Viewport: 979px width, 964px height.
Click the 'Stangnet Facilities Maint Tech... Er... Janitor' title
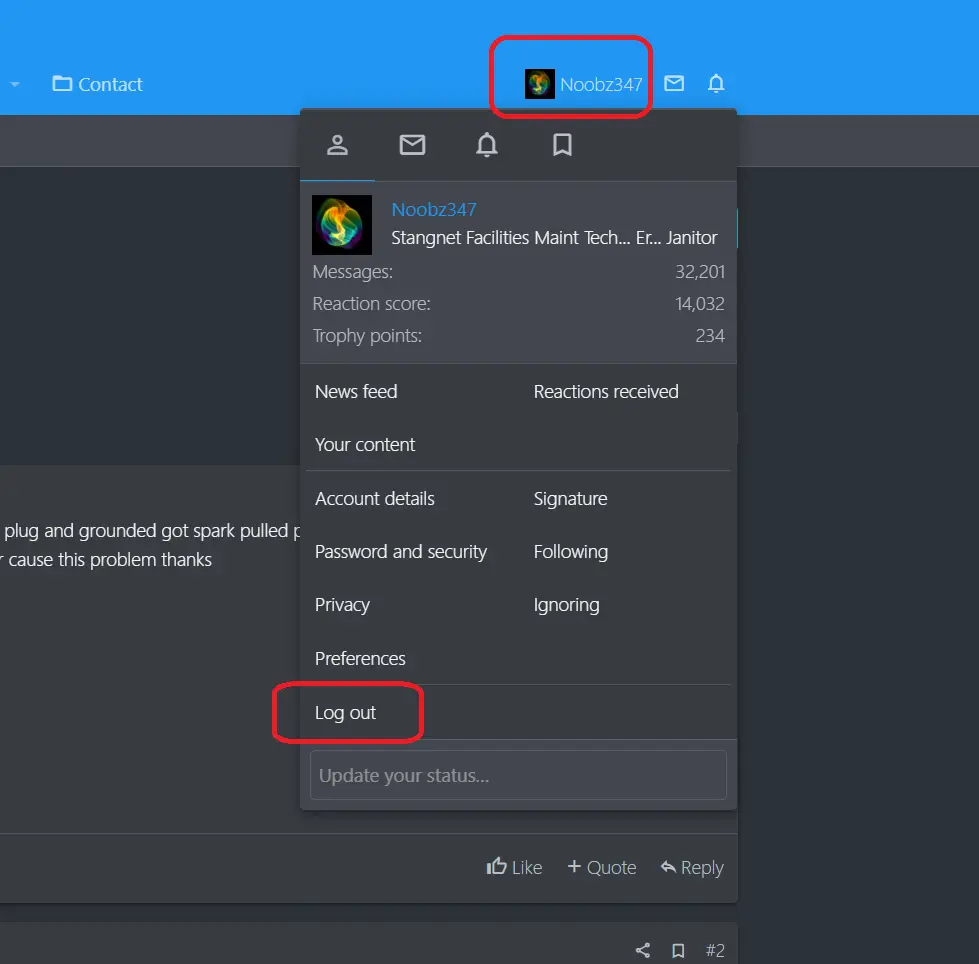(x=554, y=238)
